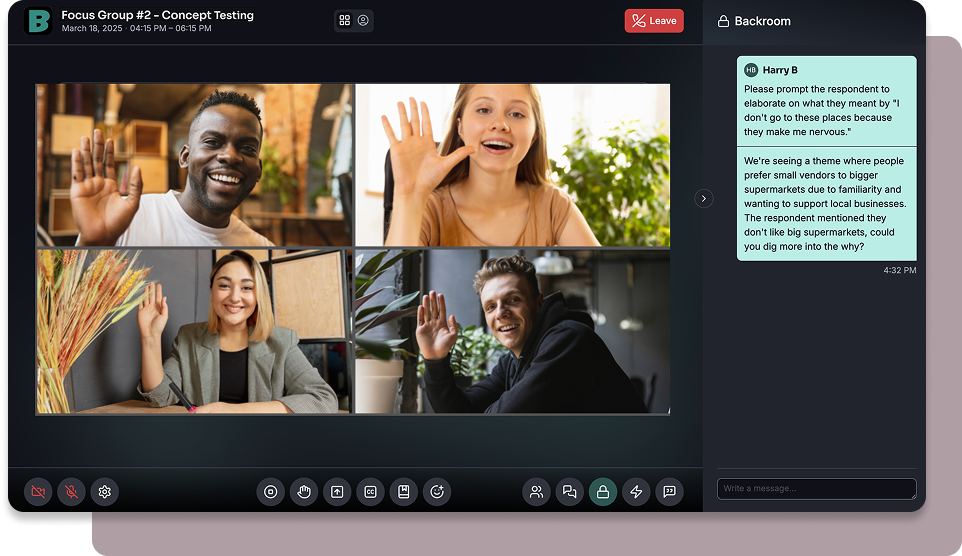
Task: Unmute the microphone
Action: pyautogui.click(x=71, y=491)
